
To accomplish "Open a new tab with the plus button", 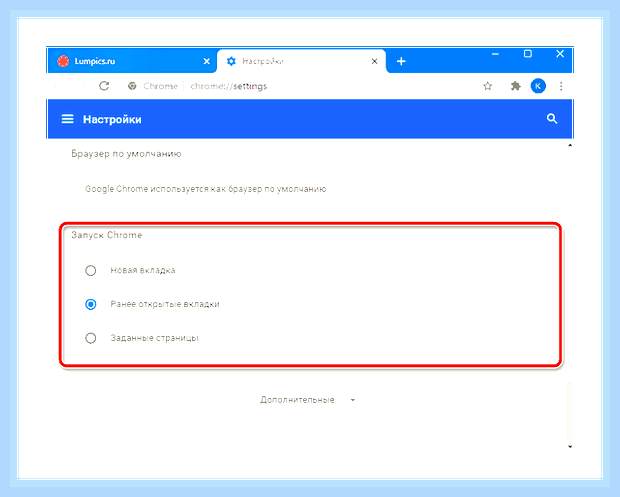I will (401, 61).
